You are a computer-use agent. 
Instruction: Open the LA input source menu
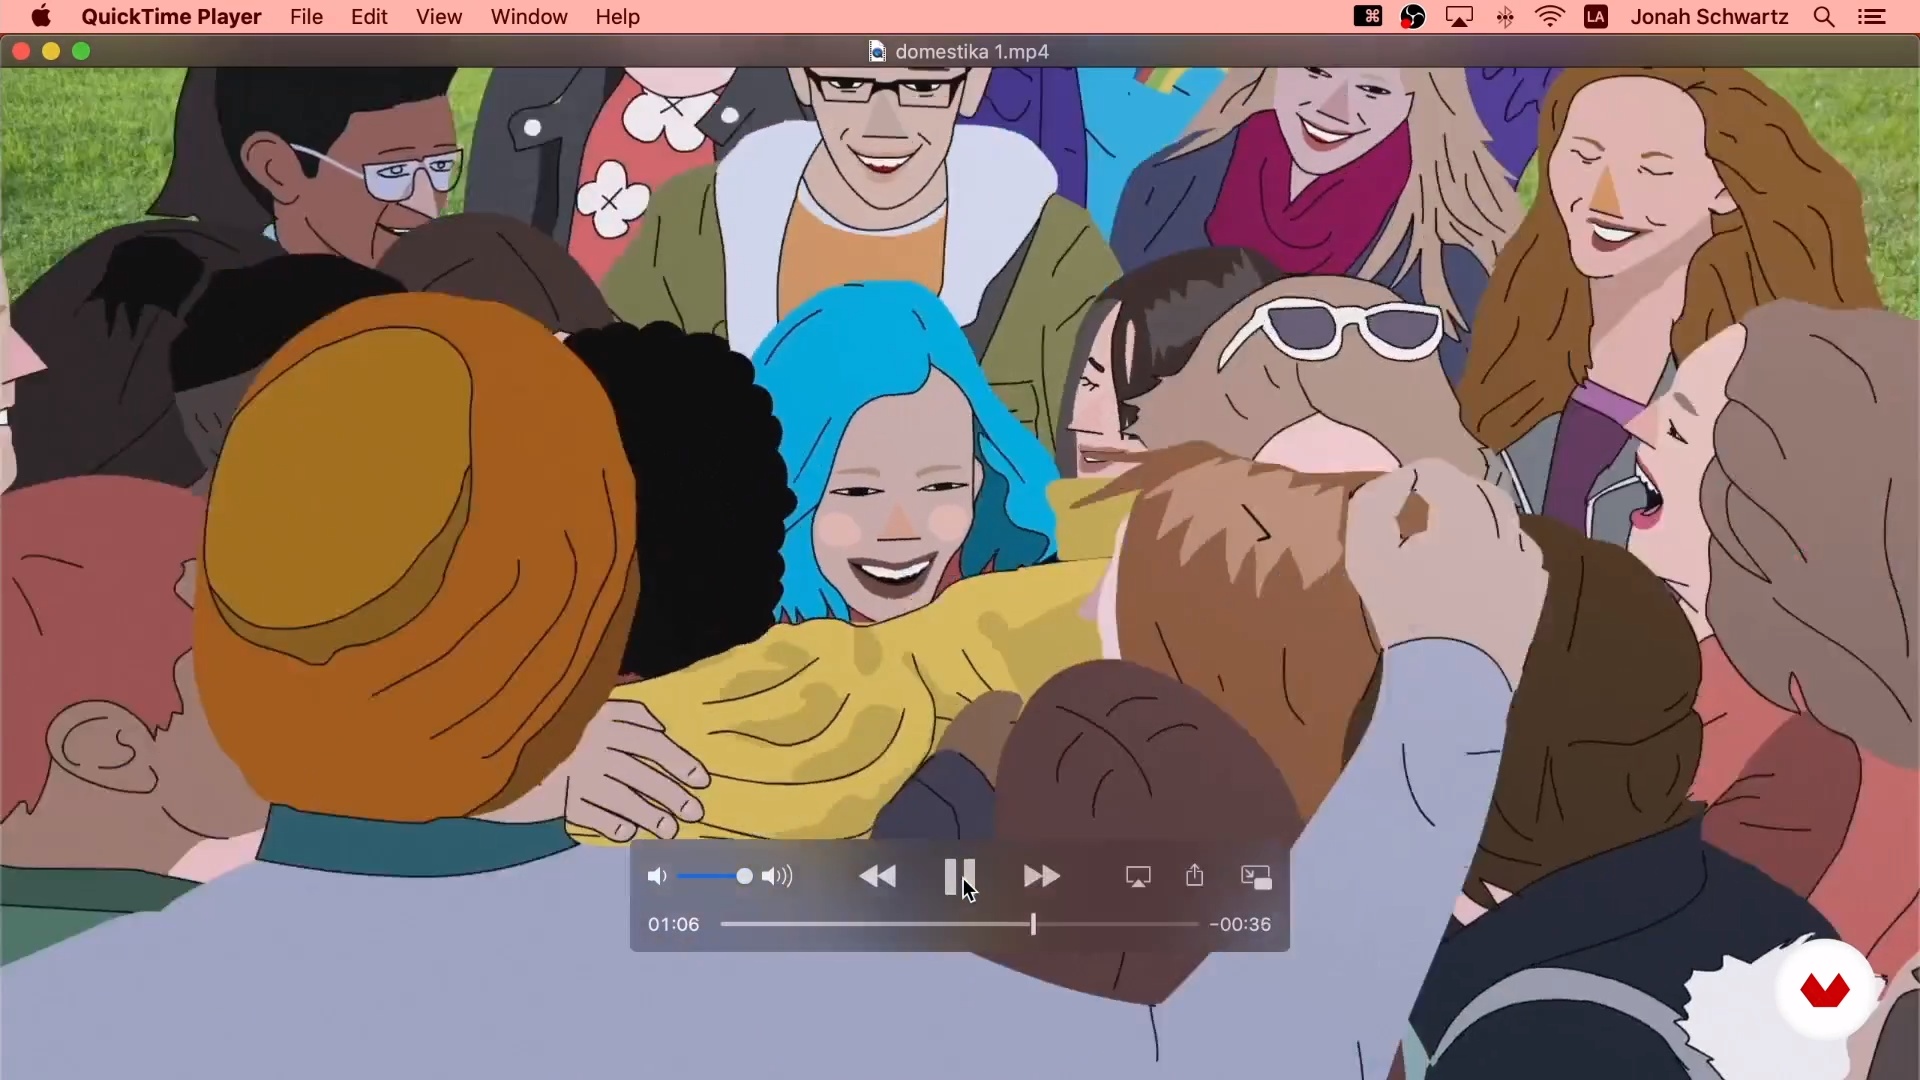coord(1596,17)
